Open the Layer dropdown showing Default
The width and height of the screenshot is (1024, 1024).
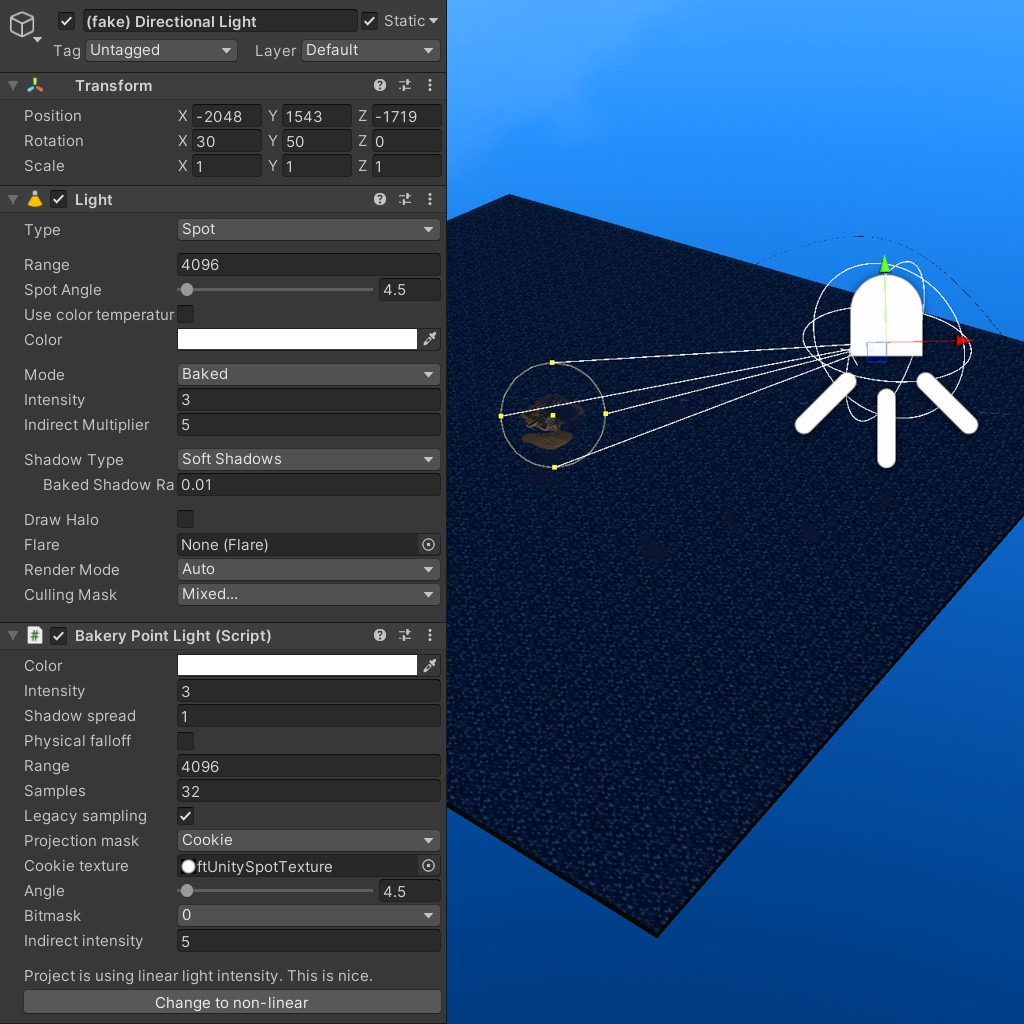pyautogui.click(x=370, y=50)
